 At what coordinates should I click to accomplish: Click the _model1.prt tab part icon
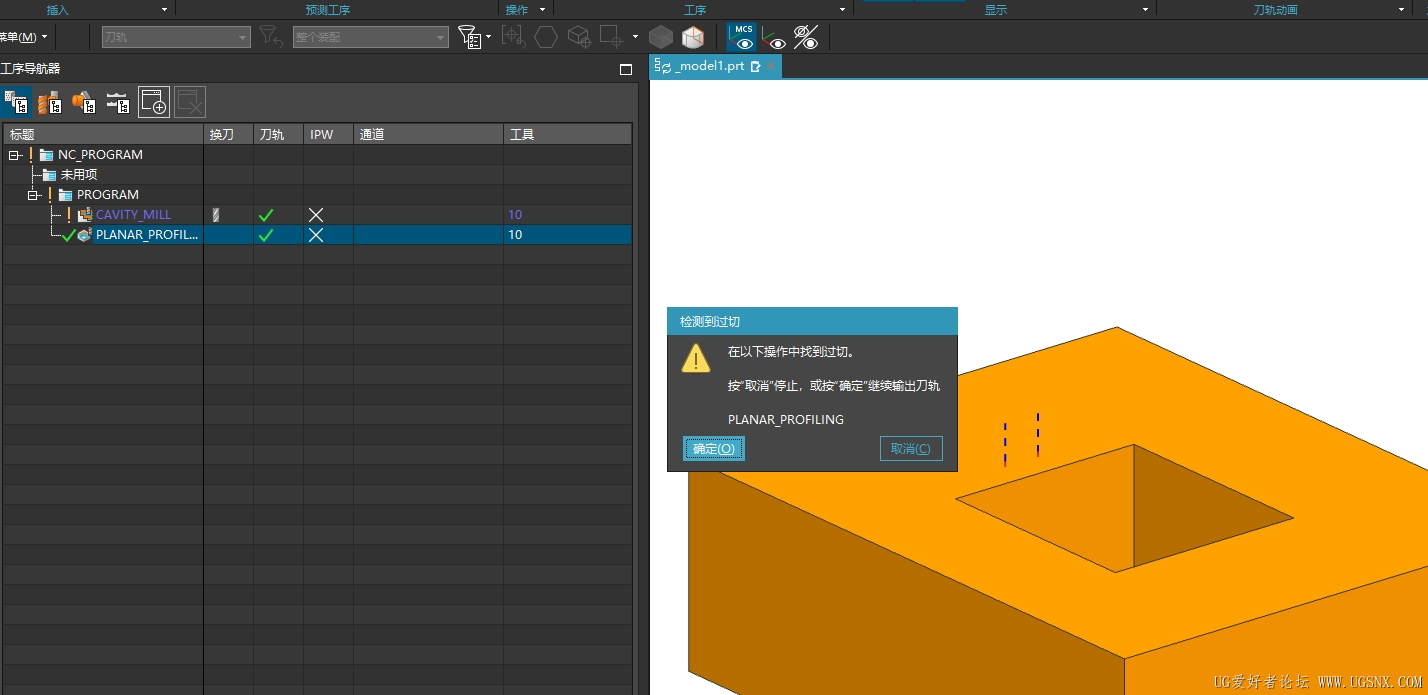[661, 66]
